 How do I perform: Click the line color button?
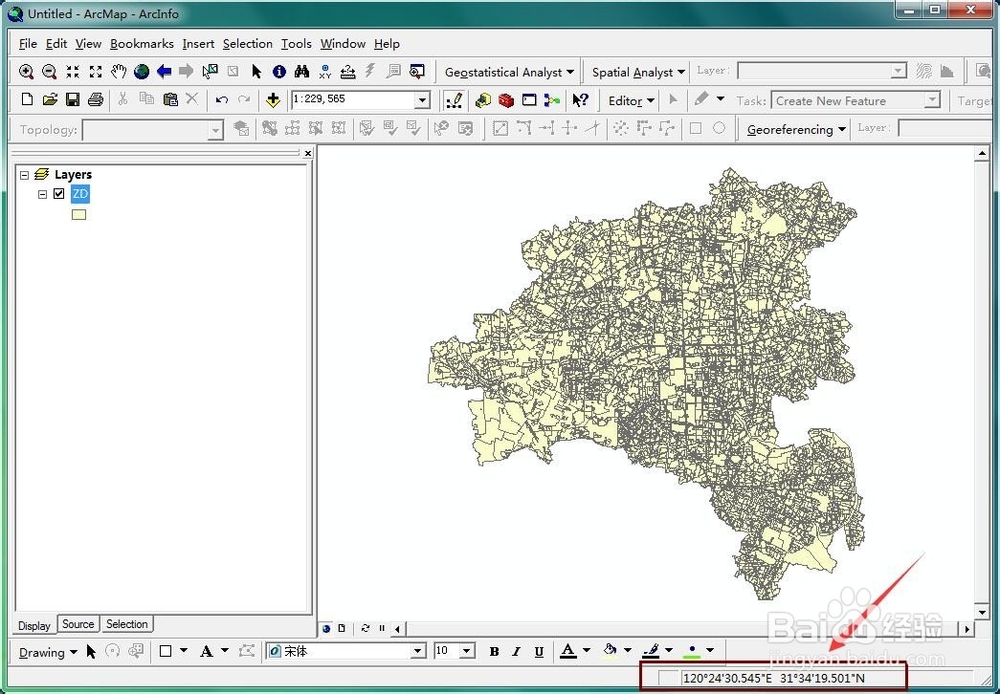651,651
